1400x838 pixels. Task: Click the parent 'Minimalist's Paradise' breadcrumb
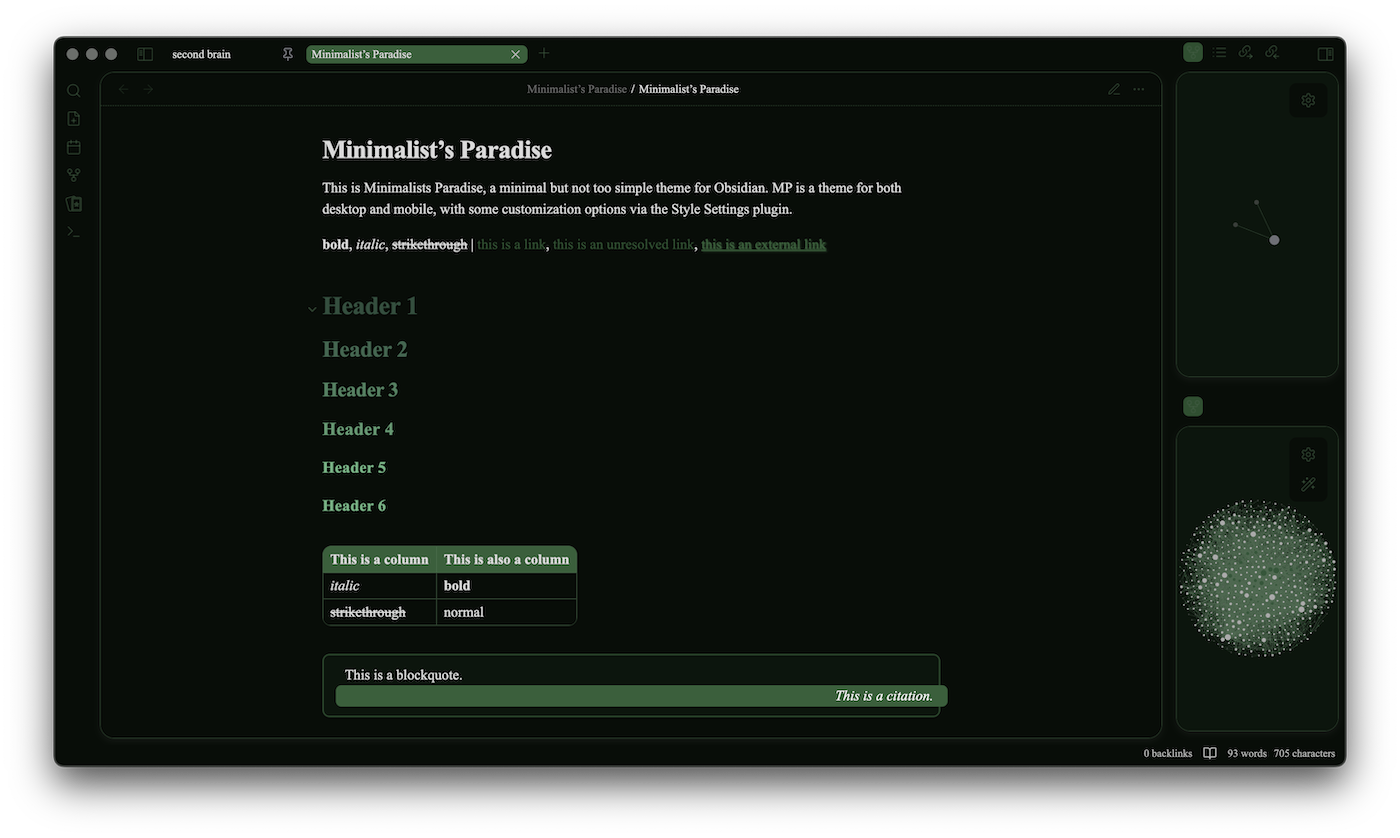coord(577,89)
